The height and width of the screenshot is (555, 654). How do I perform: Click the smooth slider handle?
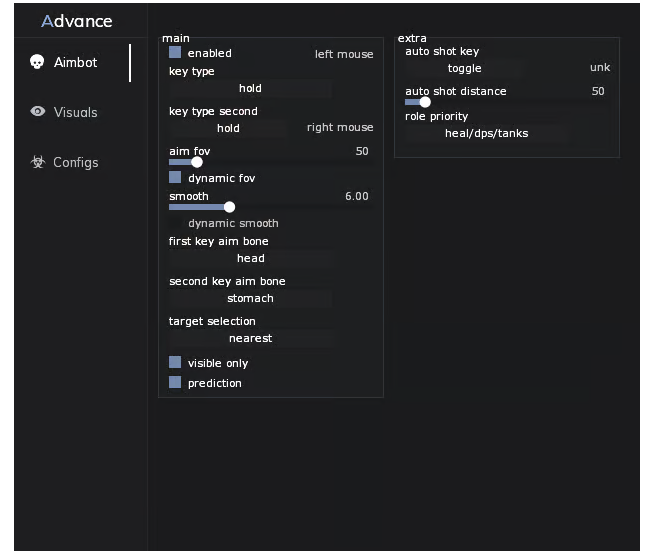click(229, 207)
